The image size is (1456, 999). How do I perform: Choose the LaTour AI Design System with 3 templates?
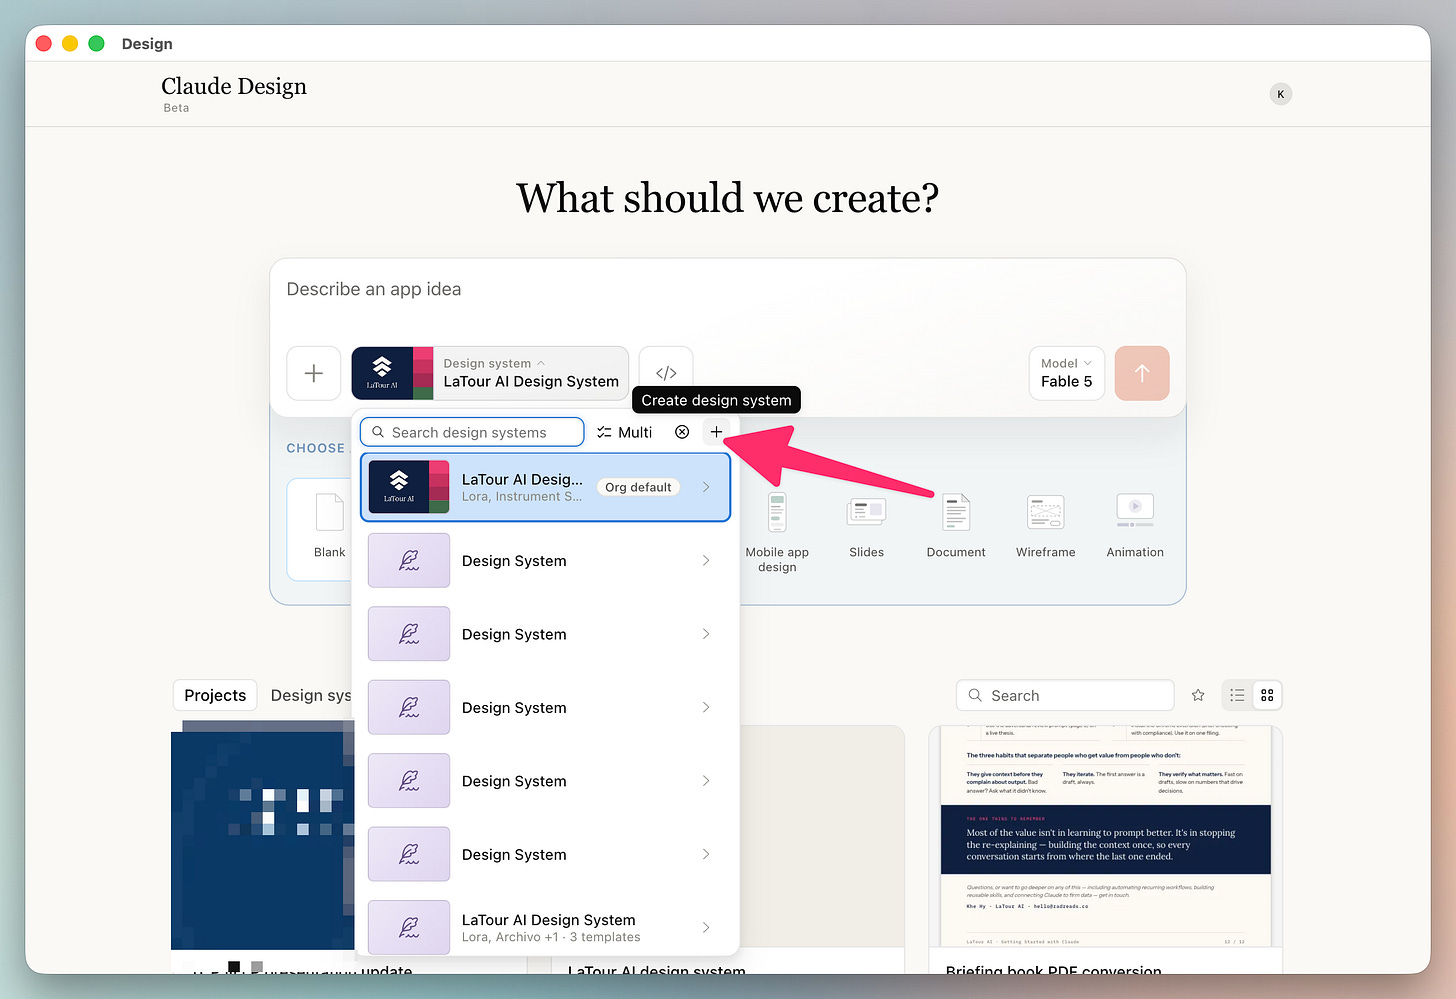pos(546,927)
